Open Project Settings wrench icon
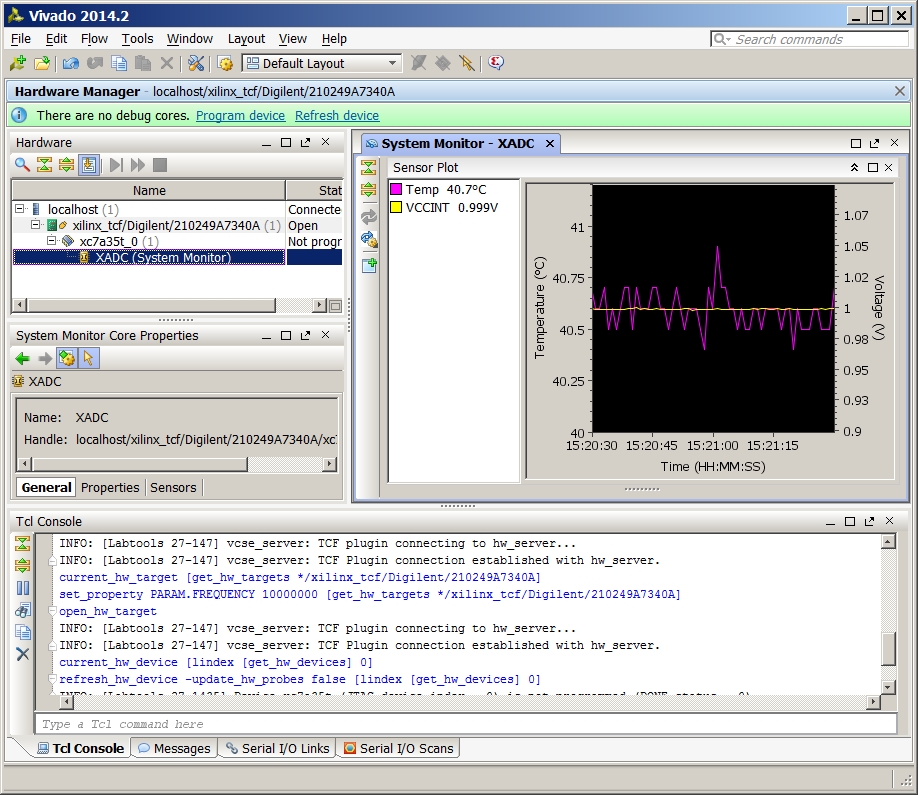This screenshot has height=795, width=918. tap(196, 63)
